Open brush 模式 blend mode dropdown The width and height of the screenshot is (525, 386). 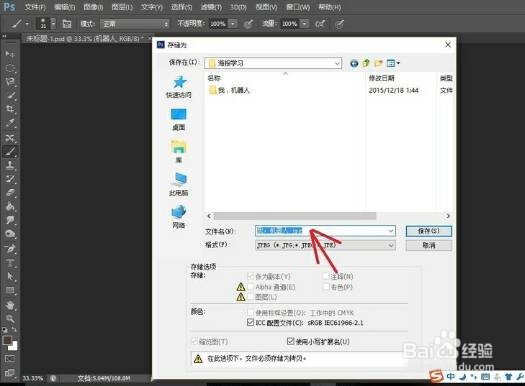pyautogui.click(x=135, y=24)
